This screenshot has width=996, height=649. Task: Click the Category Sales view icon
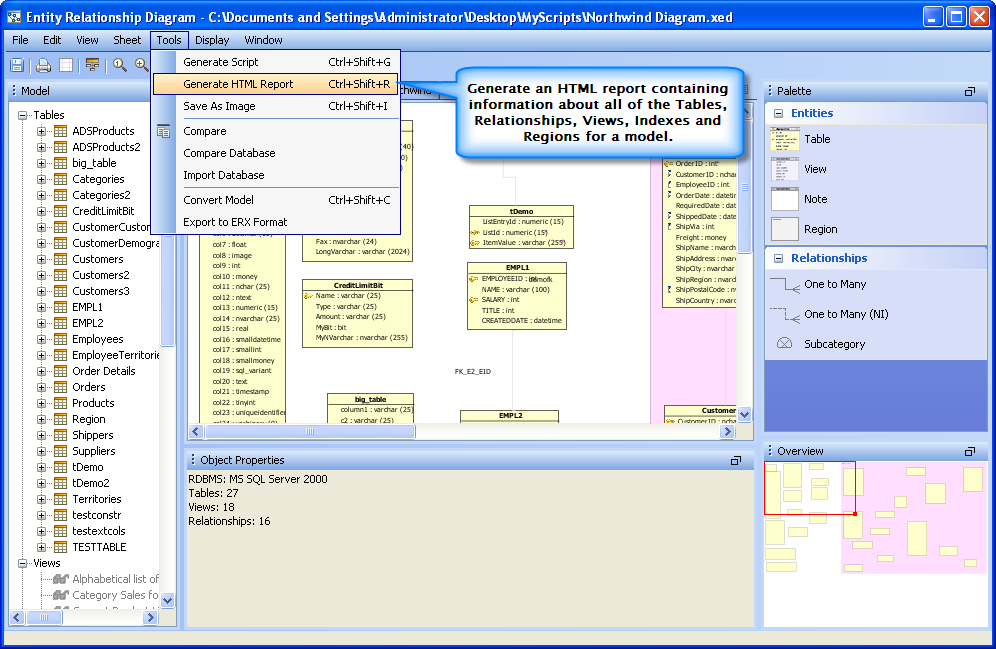coord(60,595)
